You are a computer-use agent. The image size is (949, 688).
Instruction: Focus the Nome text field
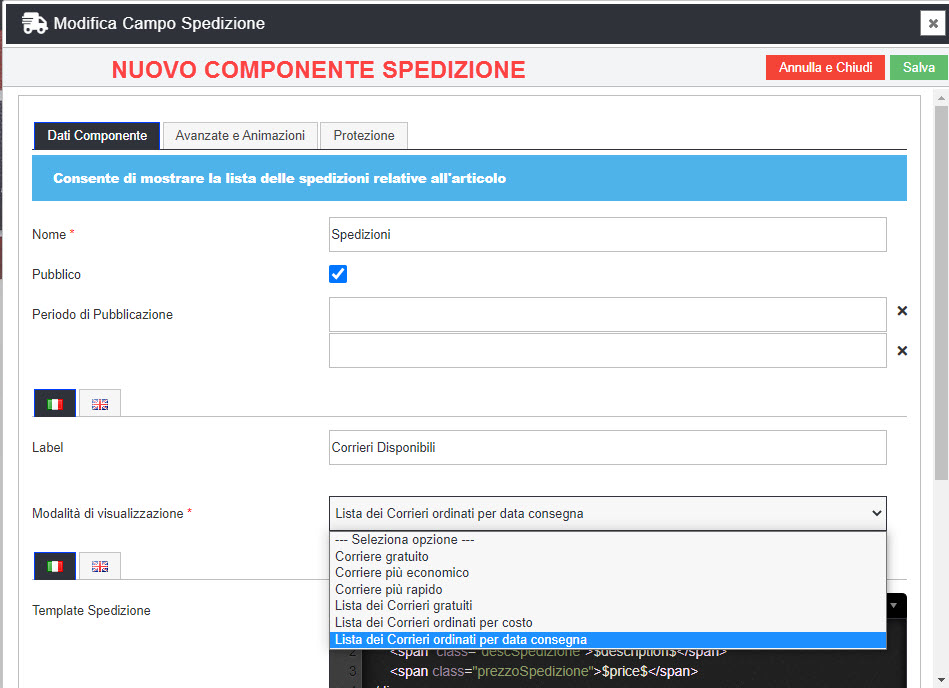(607, 234)
